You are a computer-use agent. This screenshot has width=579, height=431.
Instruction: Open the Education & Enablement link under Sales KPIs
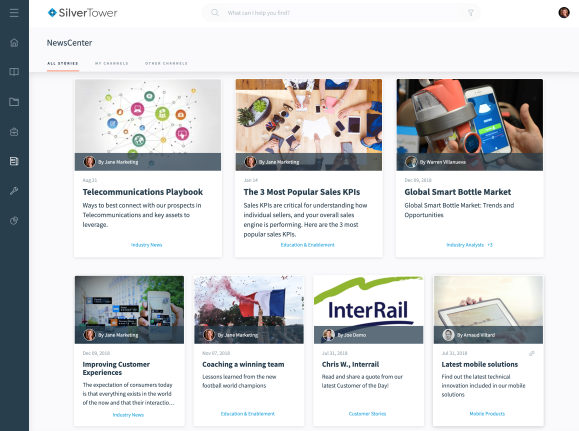tap(308, 245)
